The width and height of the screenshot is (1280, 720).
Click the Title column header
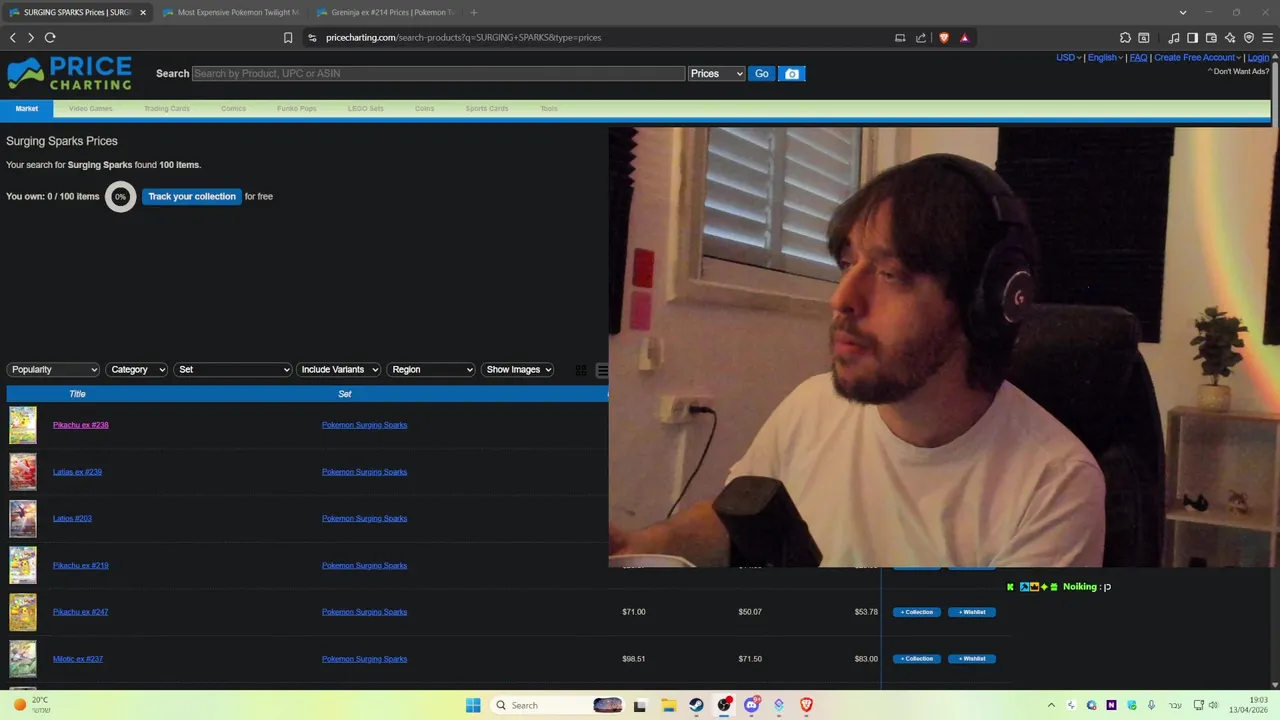point(77,394)
